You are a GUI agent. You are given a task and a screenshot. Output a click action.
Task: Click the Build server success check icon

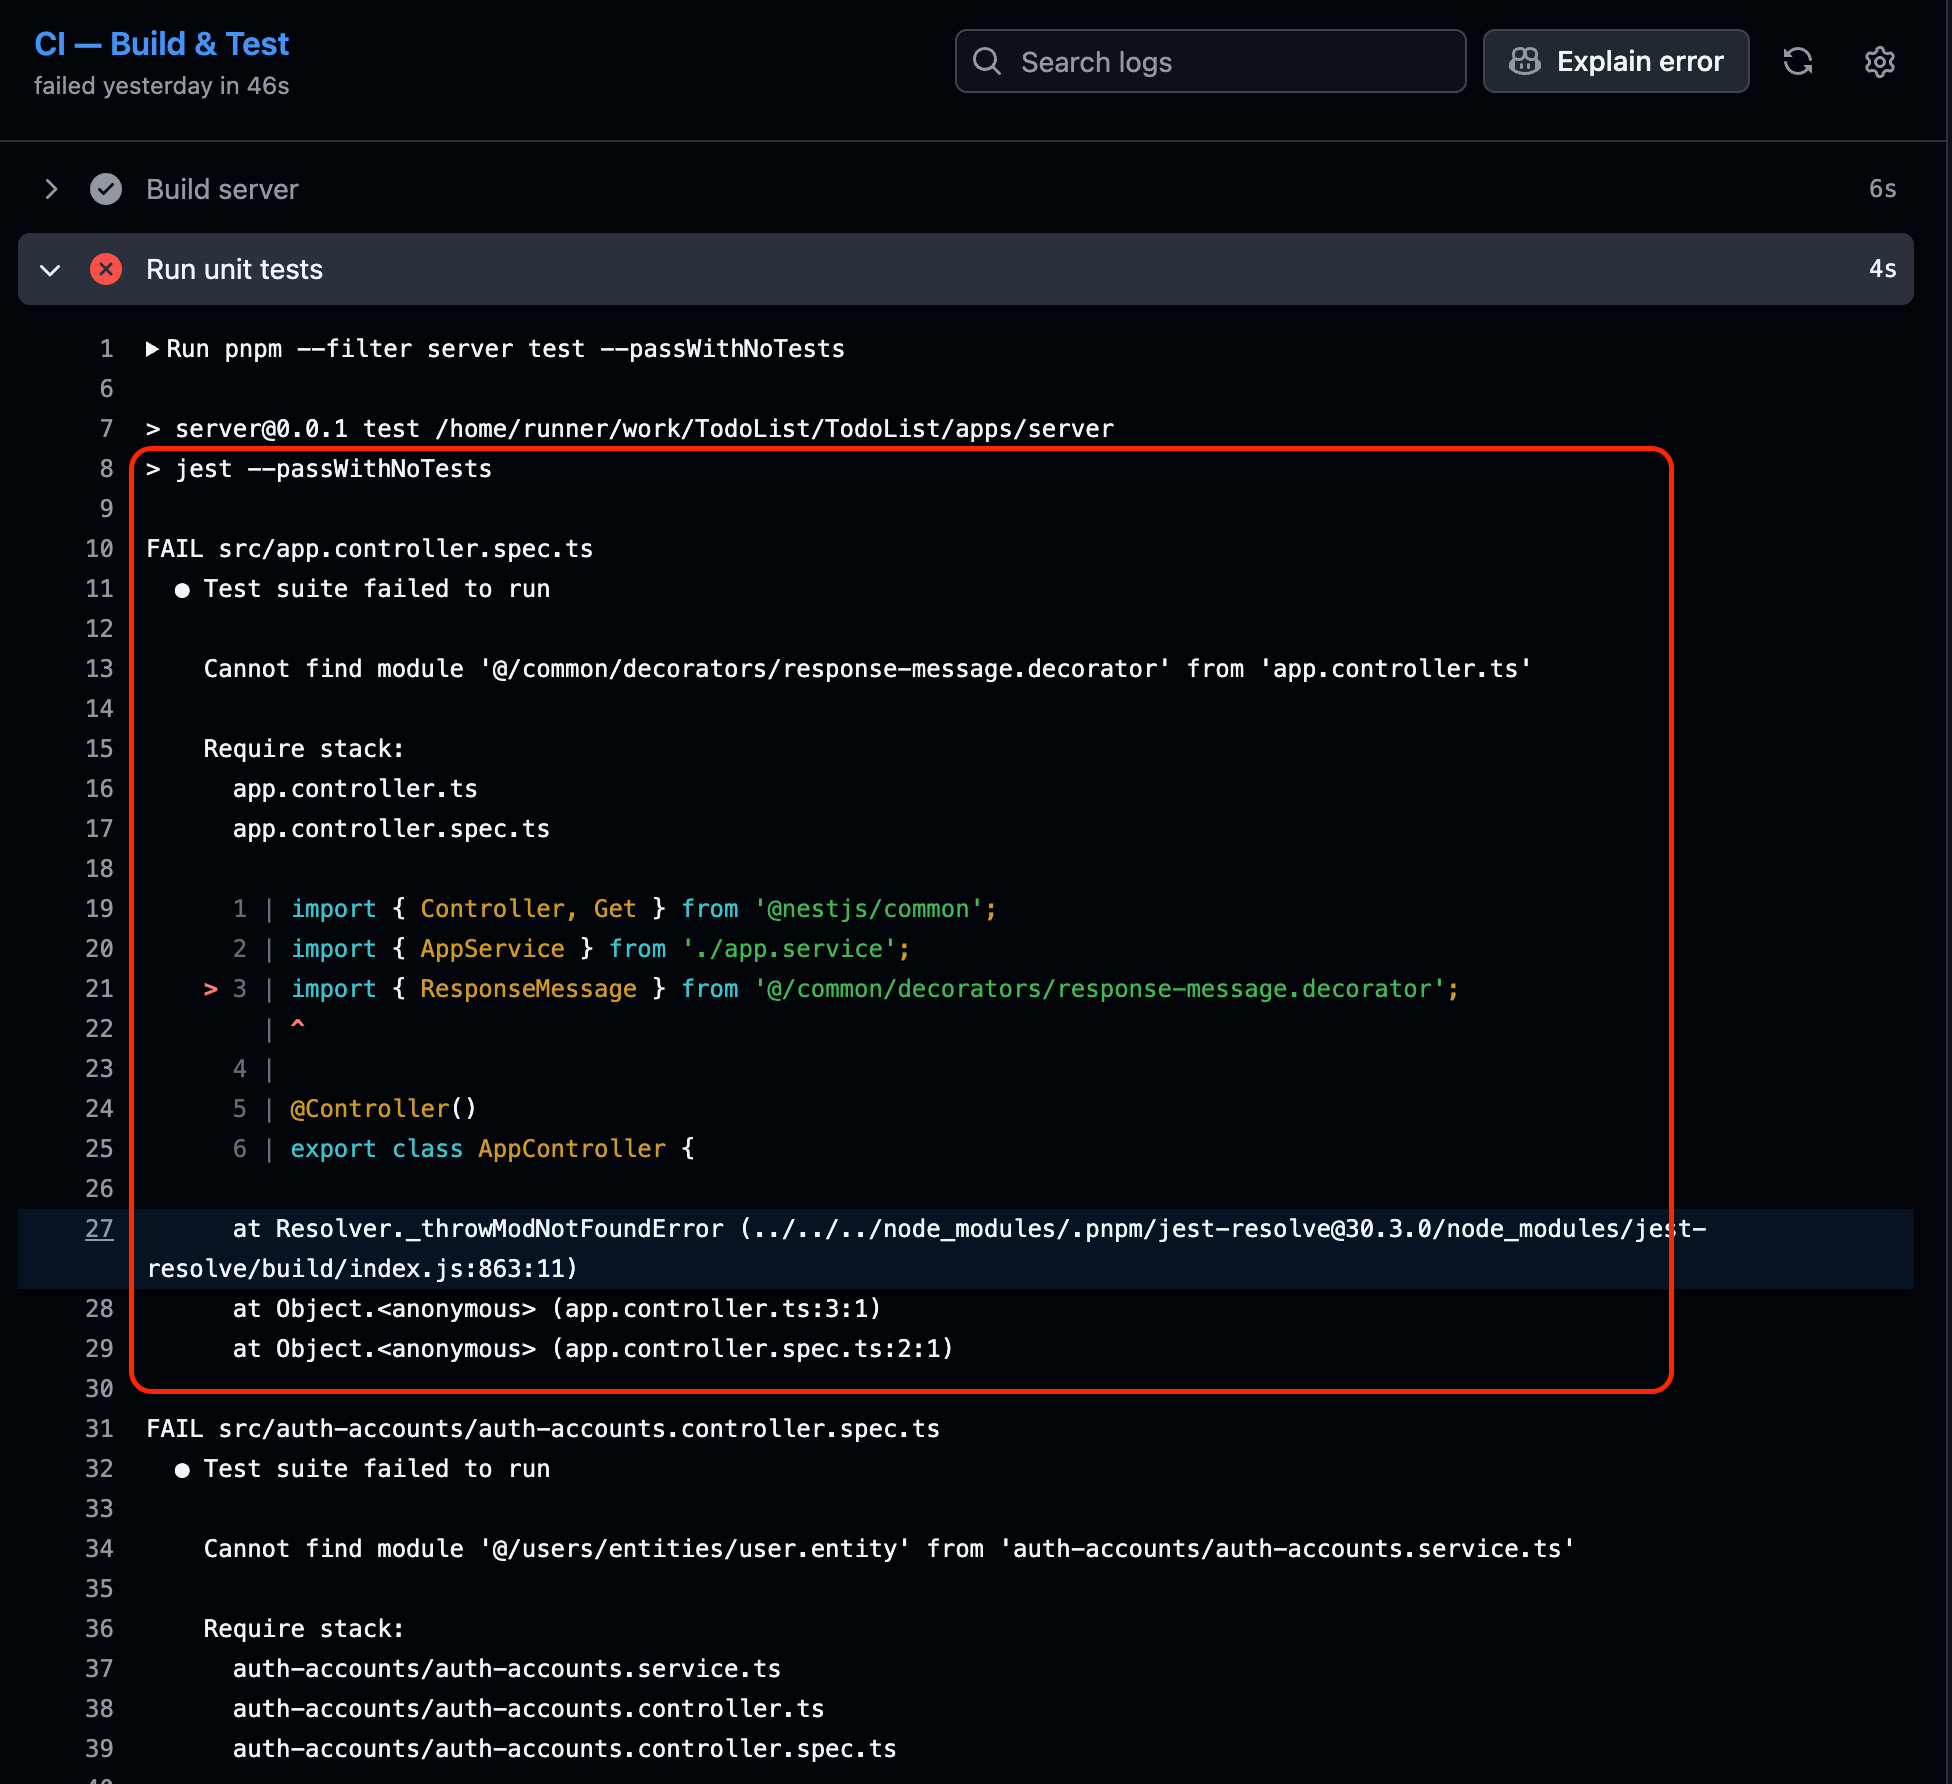106,189
